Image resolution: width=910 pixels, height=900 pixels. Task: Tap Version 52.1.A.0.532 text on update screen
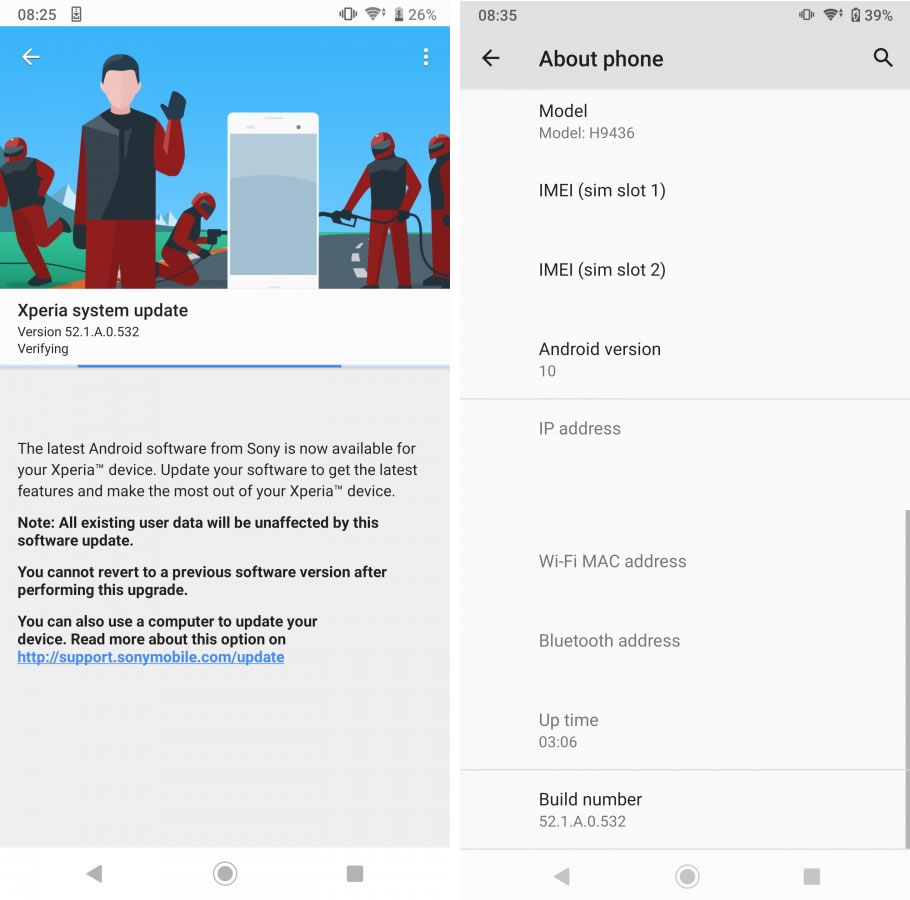[78, 331]
